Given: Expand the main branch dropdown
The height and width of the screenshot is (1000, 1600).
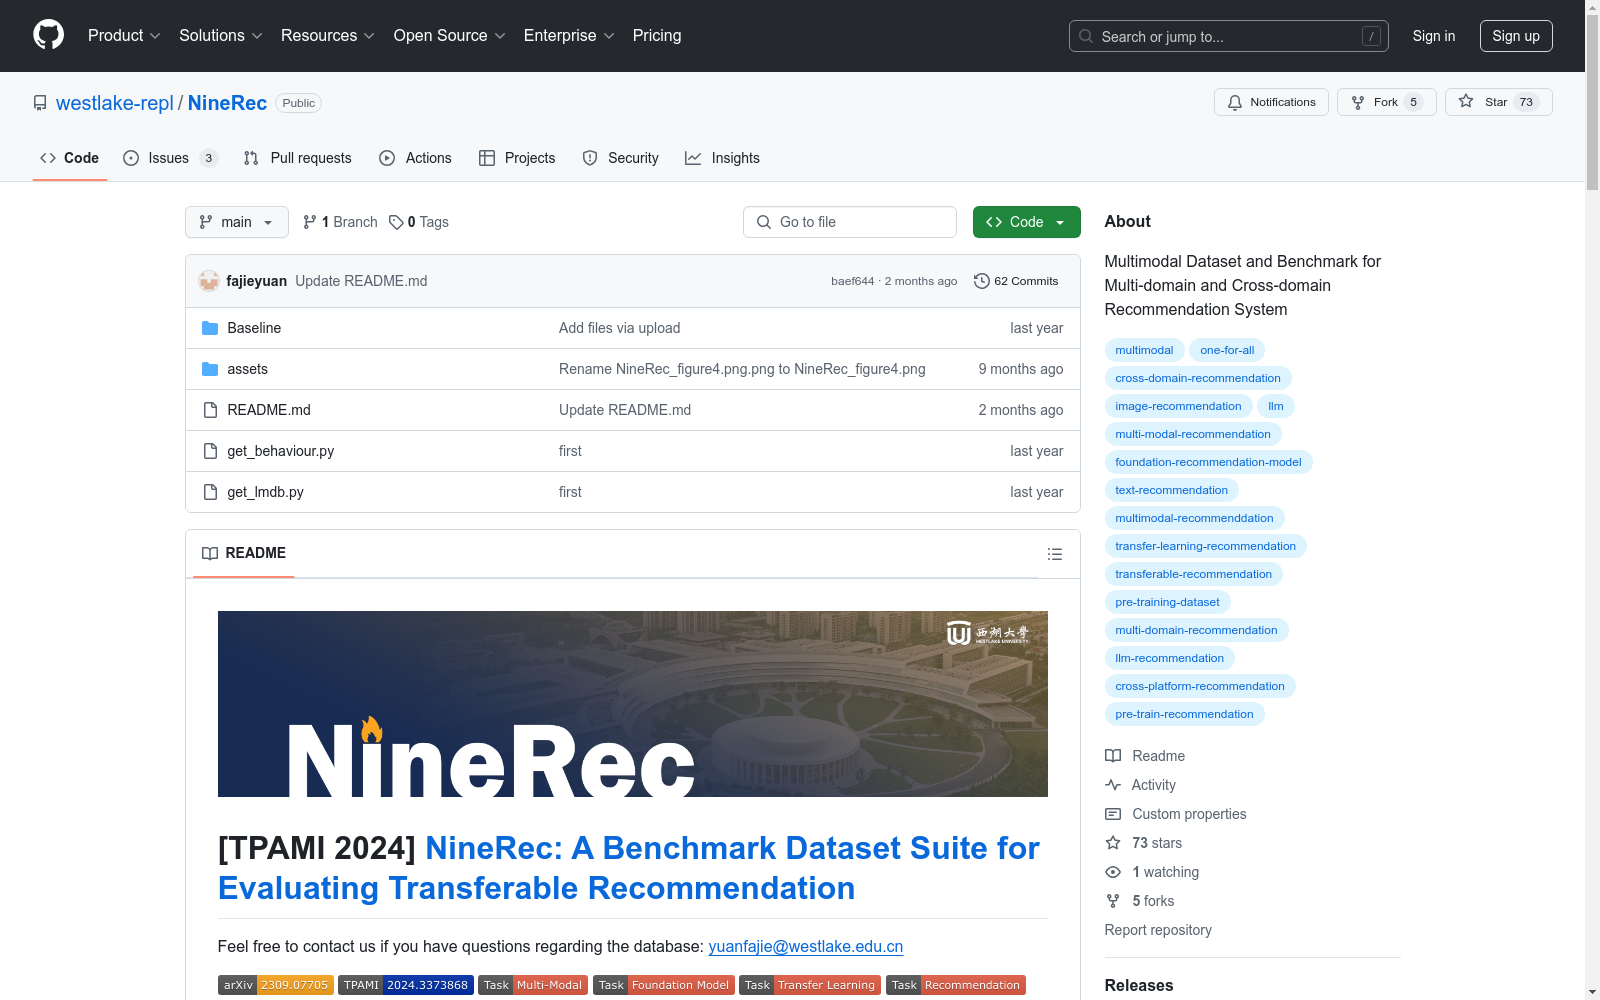Looking at the screenshot, I should coord(236,222).
